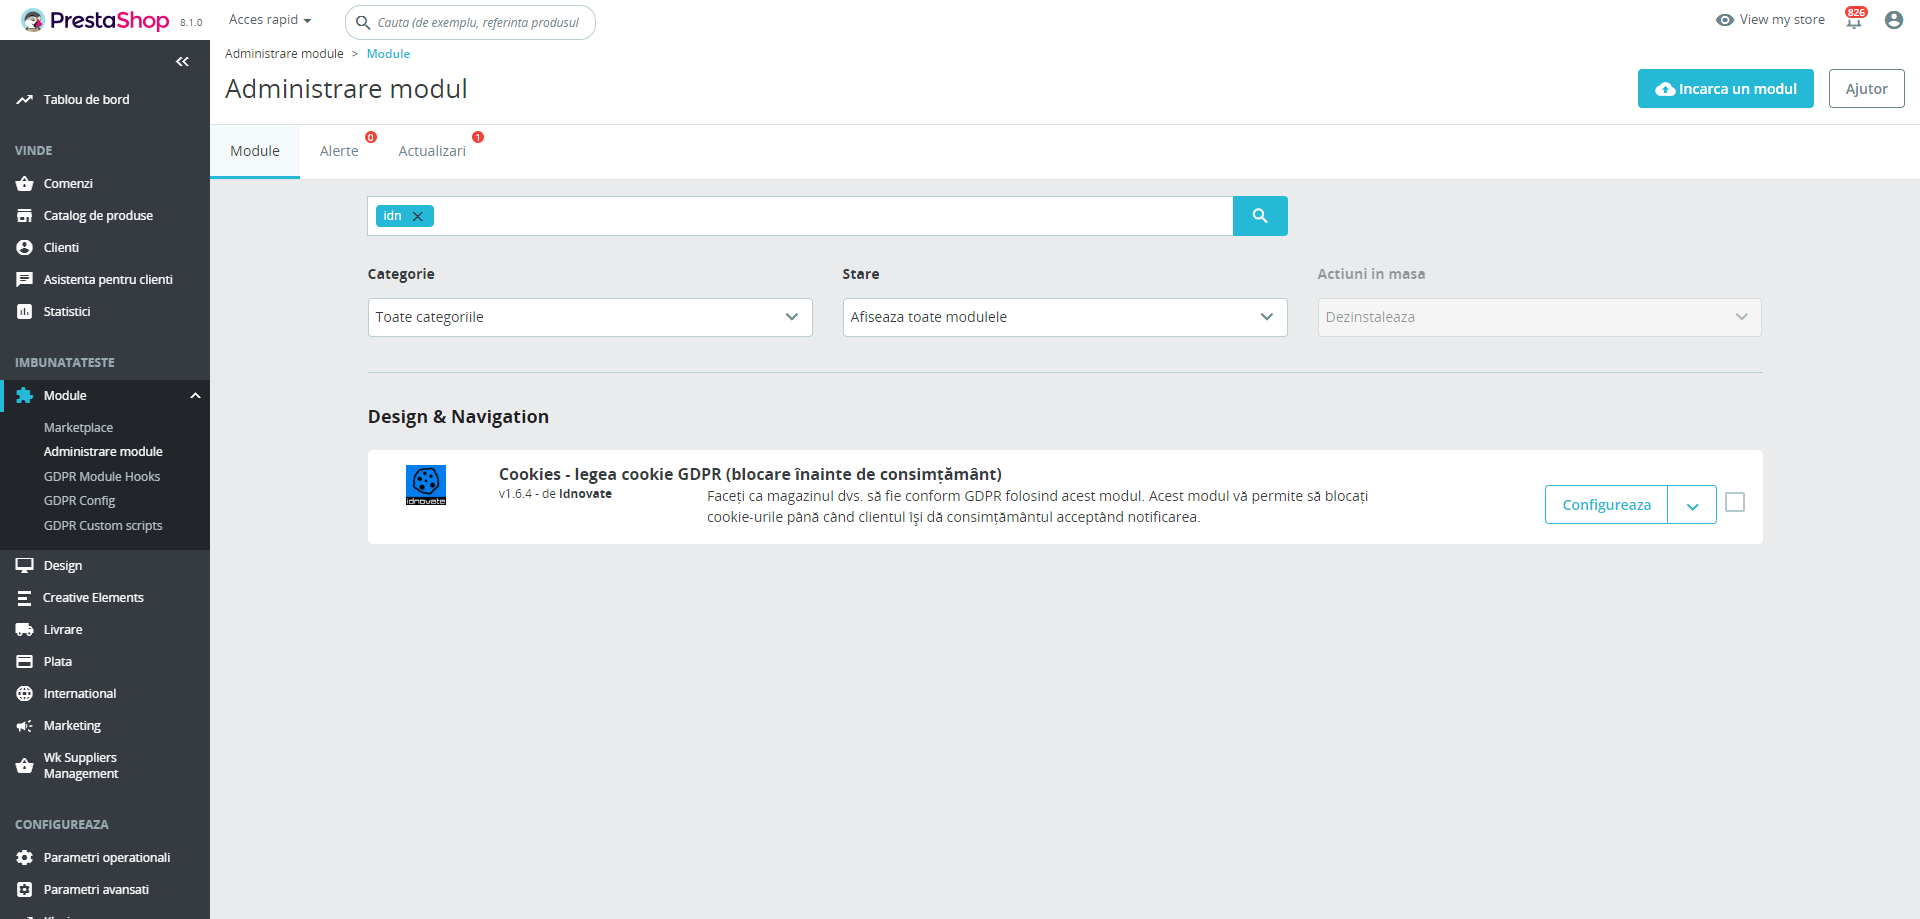
Task: Open Marketplace in the sidebar submenu
Action: (x=78, y=428)
